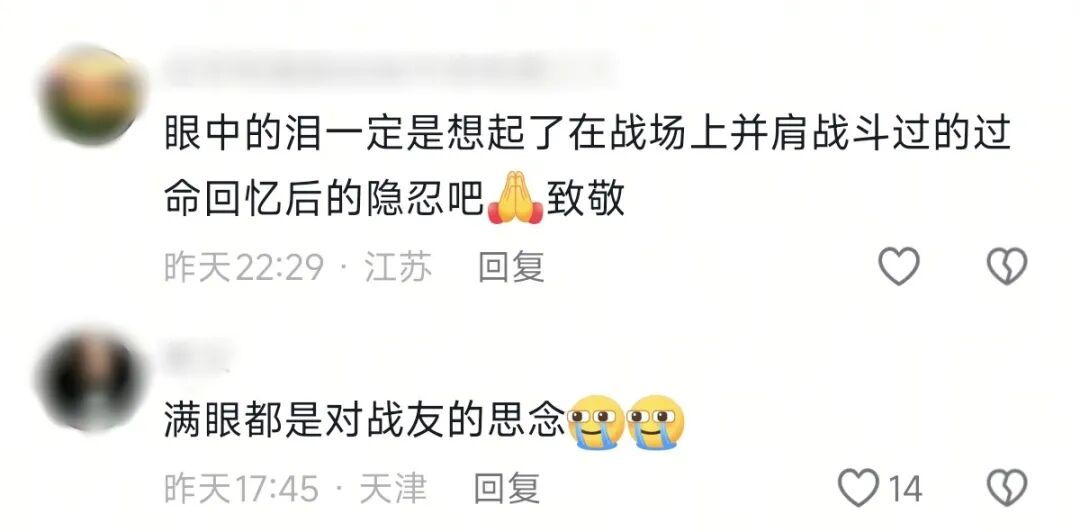This screenshot has height=532, width=1080.
Task: Like the comment posted from 江苏
Action: 899,266
